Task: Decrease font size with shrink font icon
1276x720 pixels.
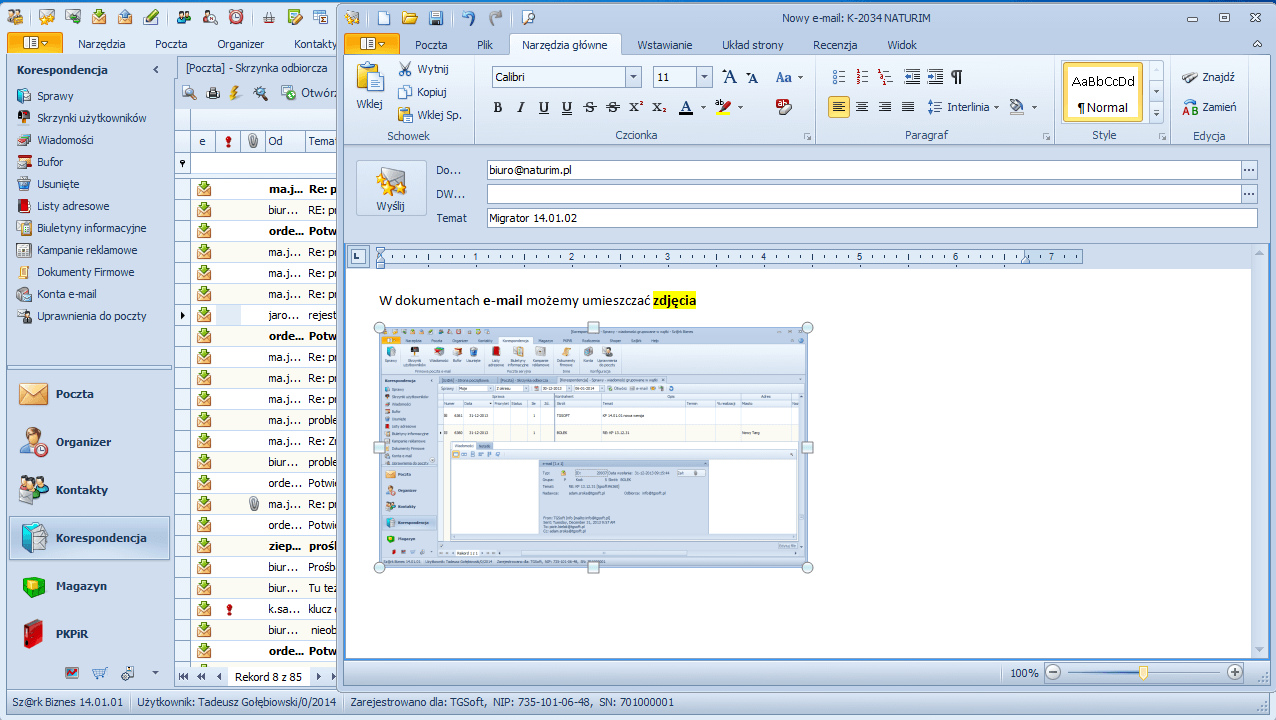Action: pyautogui.click(x=752, y=77)
